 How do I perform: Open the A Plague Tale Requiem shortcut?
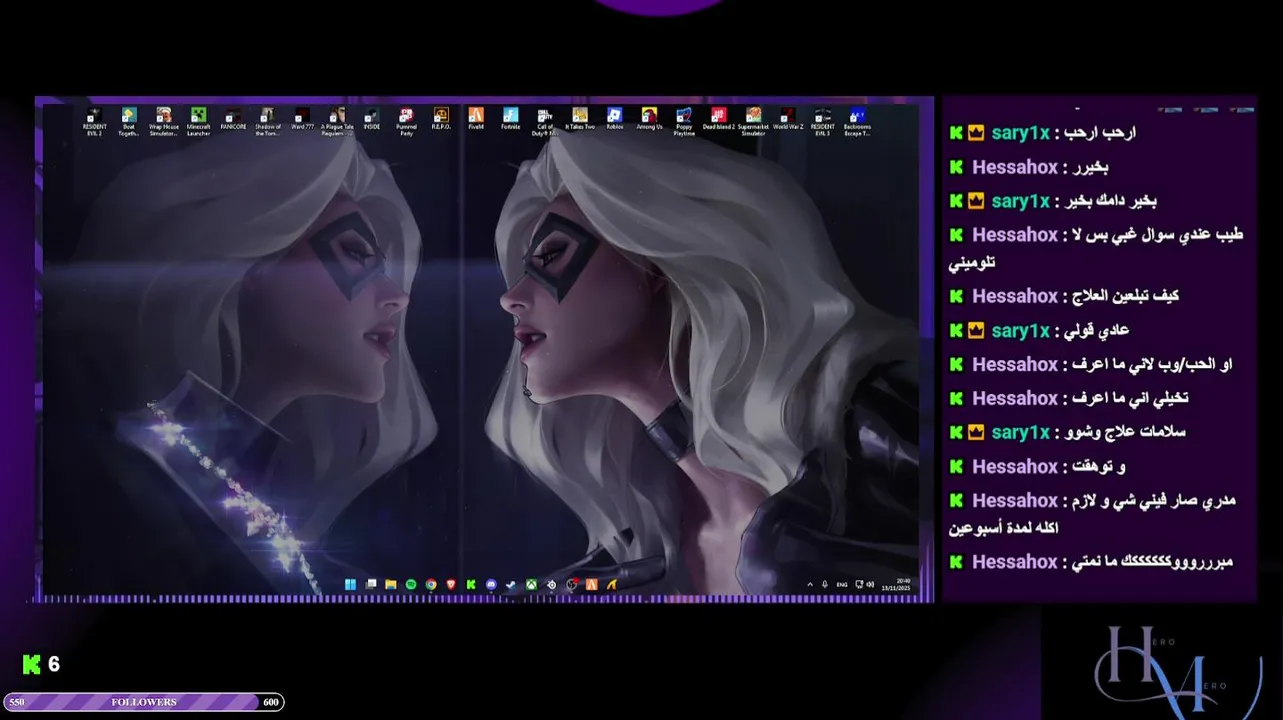coord(337,121)
